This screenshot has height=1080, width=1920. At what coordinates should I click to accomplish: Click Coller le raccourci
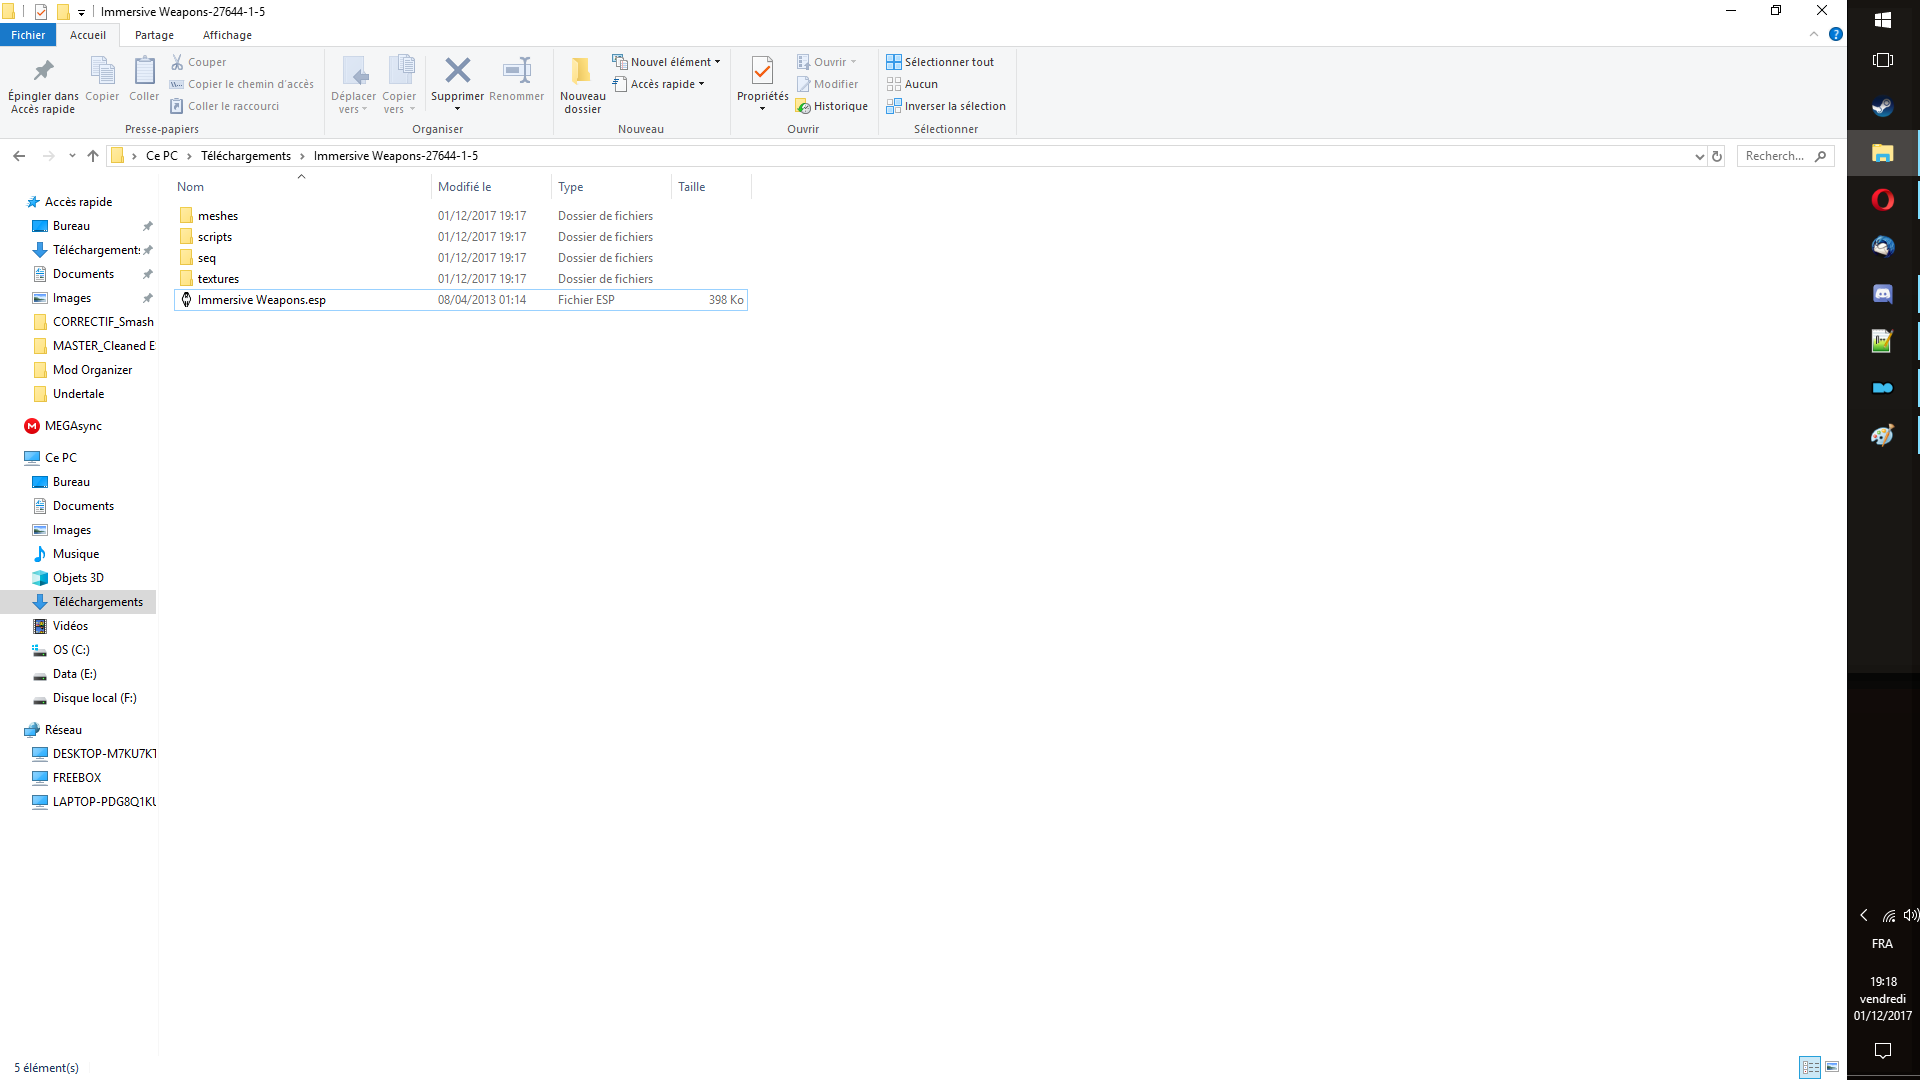(224, 106)
